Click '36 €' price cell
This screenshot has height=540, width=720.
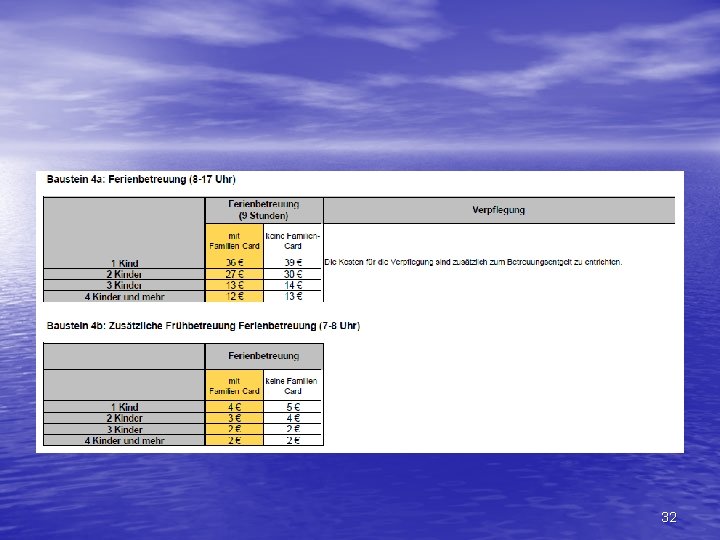(x=234, y=263)
